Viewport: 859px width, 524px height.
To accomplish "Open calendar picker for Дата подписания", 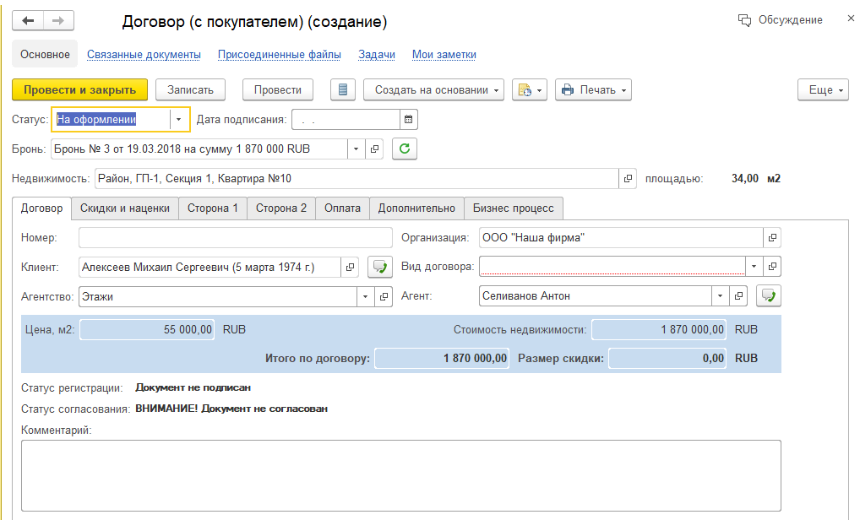I will pos(408,119).
